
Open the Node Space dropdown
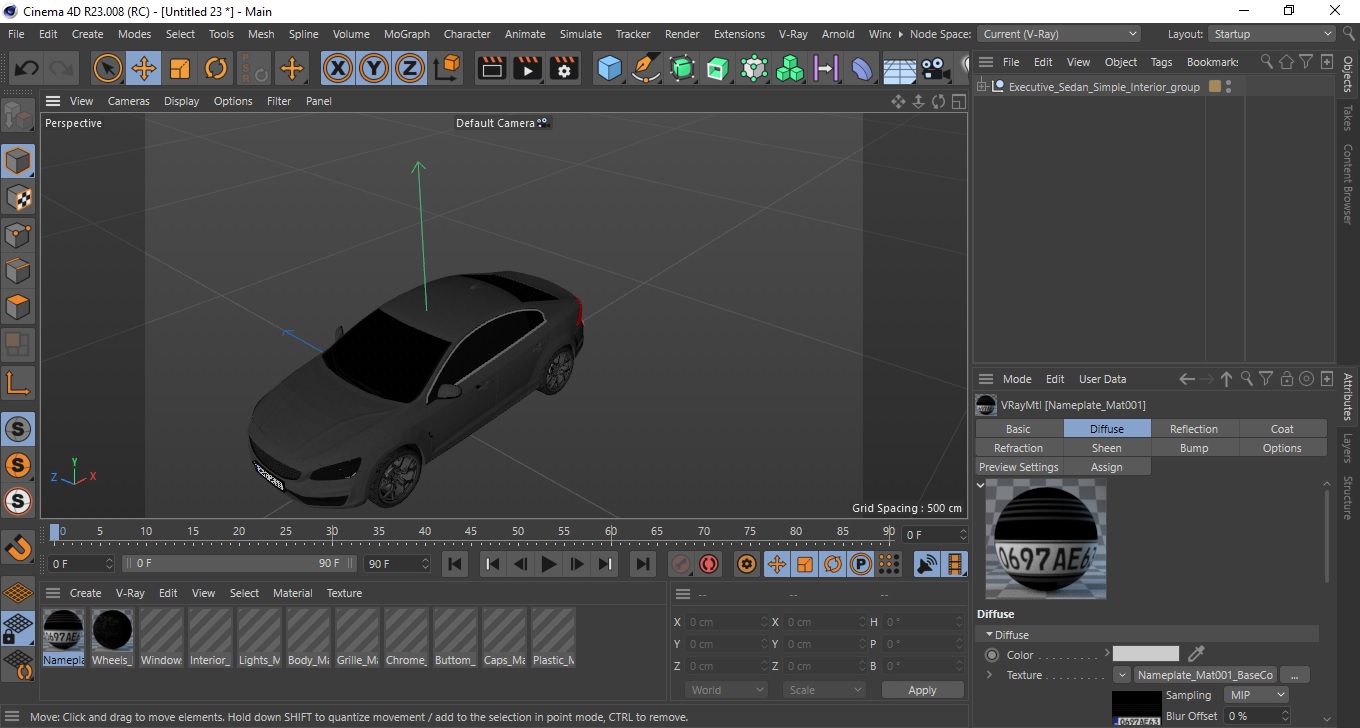click(1059, 34)
